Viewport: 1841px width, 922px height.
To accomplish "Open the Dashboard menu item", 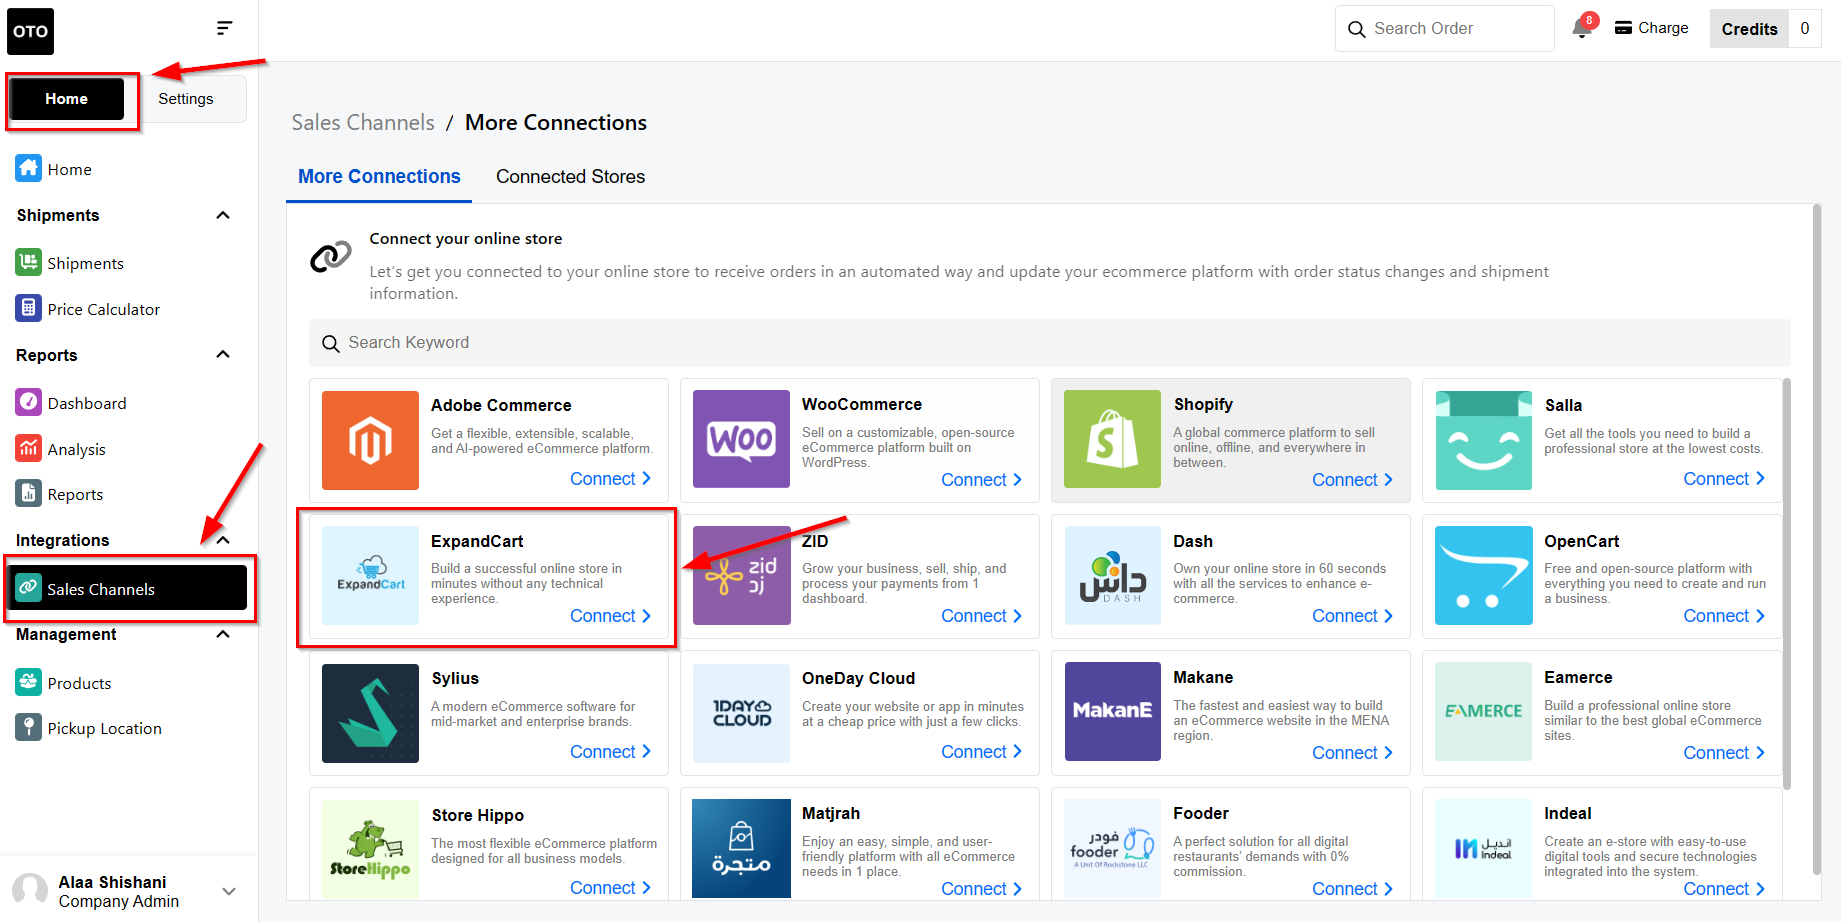I will (x=87, y=403).
